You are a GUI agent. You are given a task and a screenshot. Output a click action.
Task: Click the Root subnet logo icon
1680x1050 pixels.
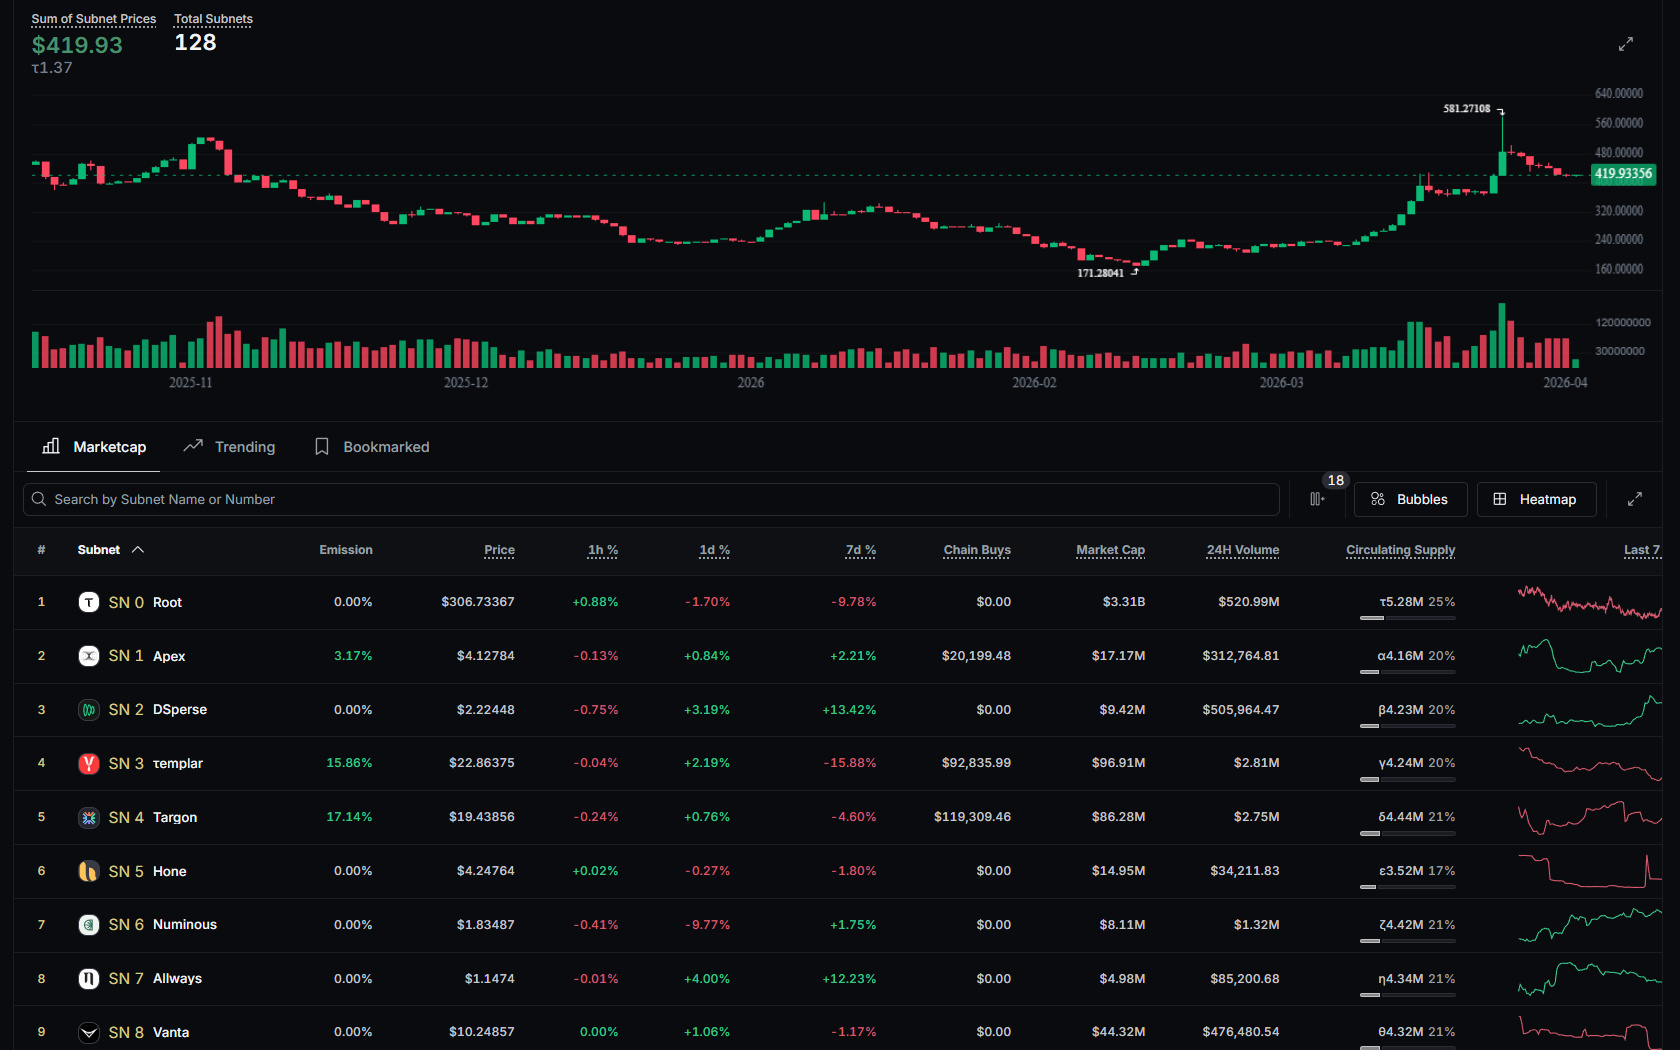click(89, 602)
